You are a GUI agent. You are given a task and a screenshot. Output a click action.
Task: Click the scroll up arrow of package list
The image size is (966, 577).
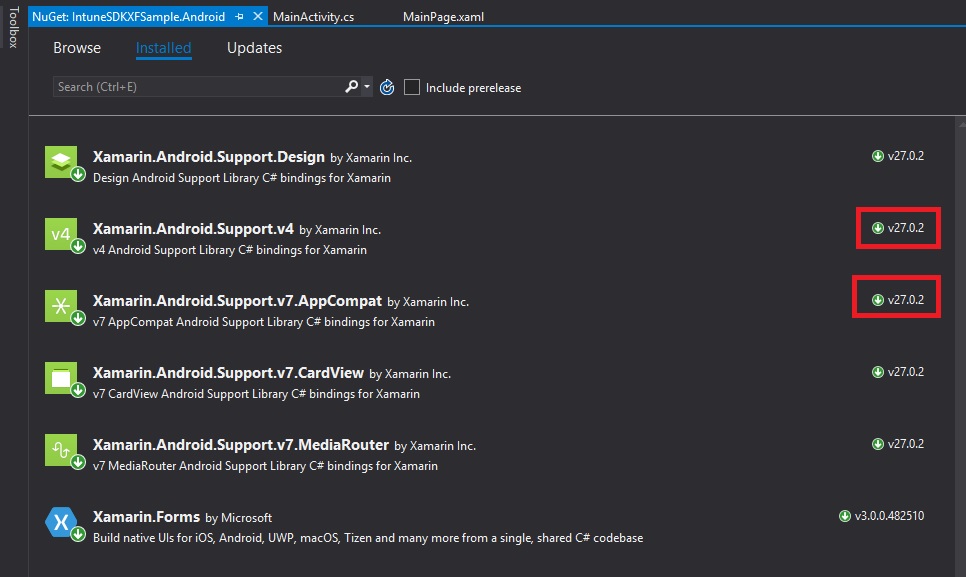[962, 125]
